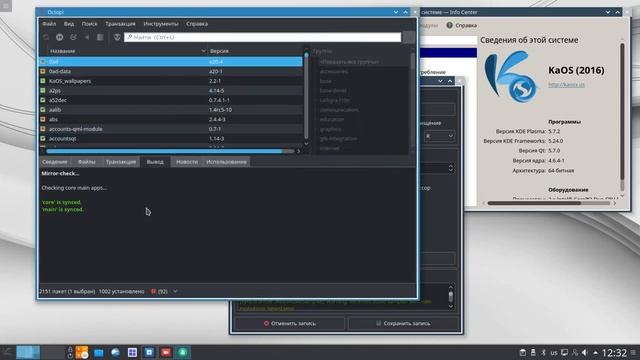640x360 pixels.
Task: Click the Bluetooth icon in system tray
Action: [x=543, y=352]
